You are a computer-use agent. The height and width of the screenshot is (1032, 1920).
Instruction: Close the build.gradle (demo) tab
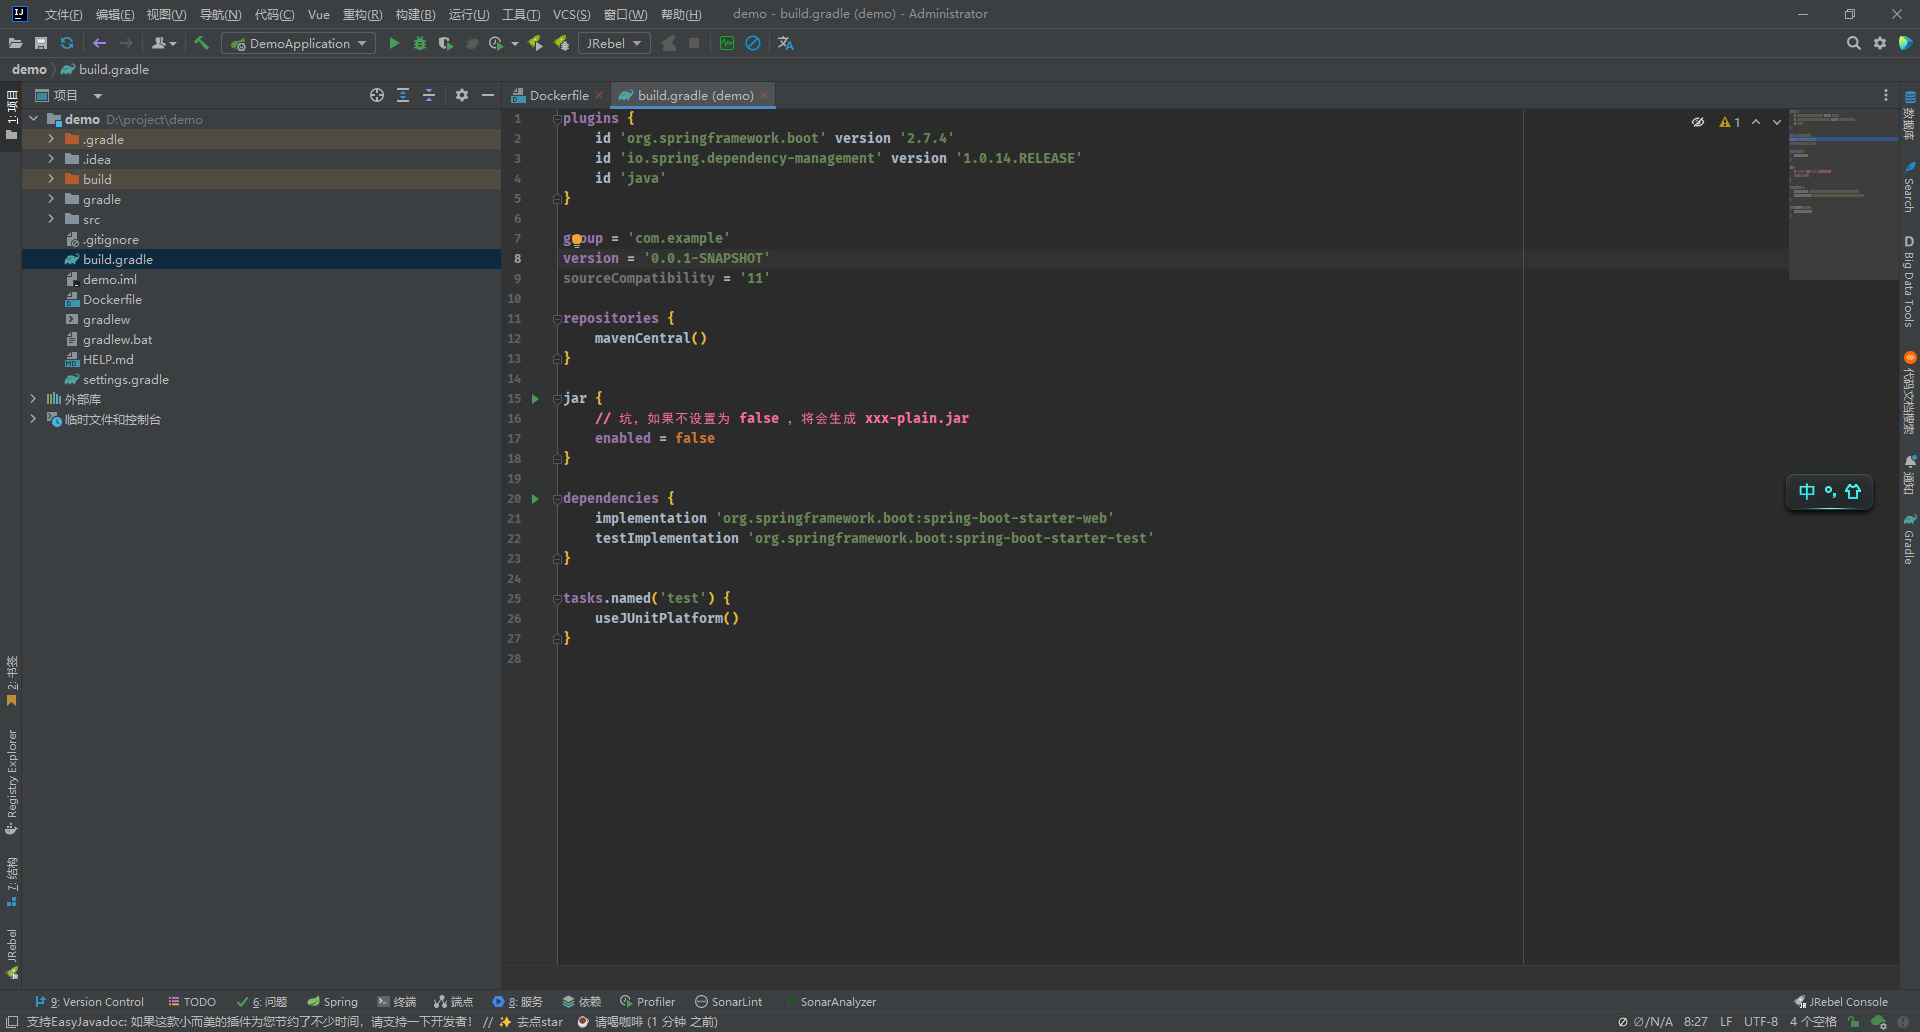(764, 95)
